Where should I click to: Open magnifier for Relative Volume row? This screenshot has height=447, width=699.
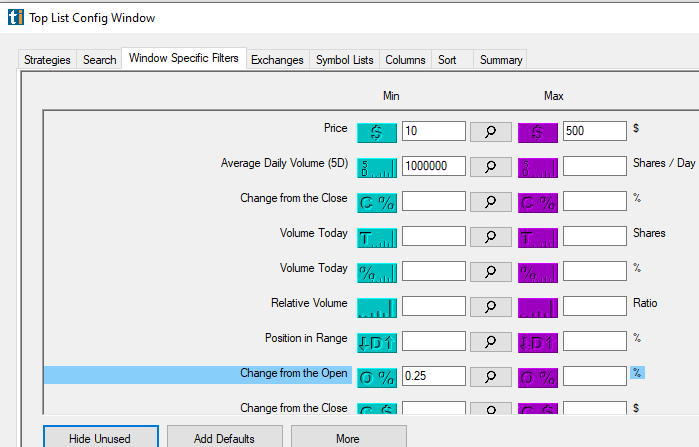coord(491,307)
